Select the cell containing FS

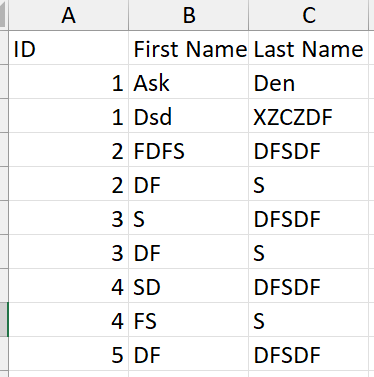click(189, 320)
